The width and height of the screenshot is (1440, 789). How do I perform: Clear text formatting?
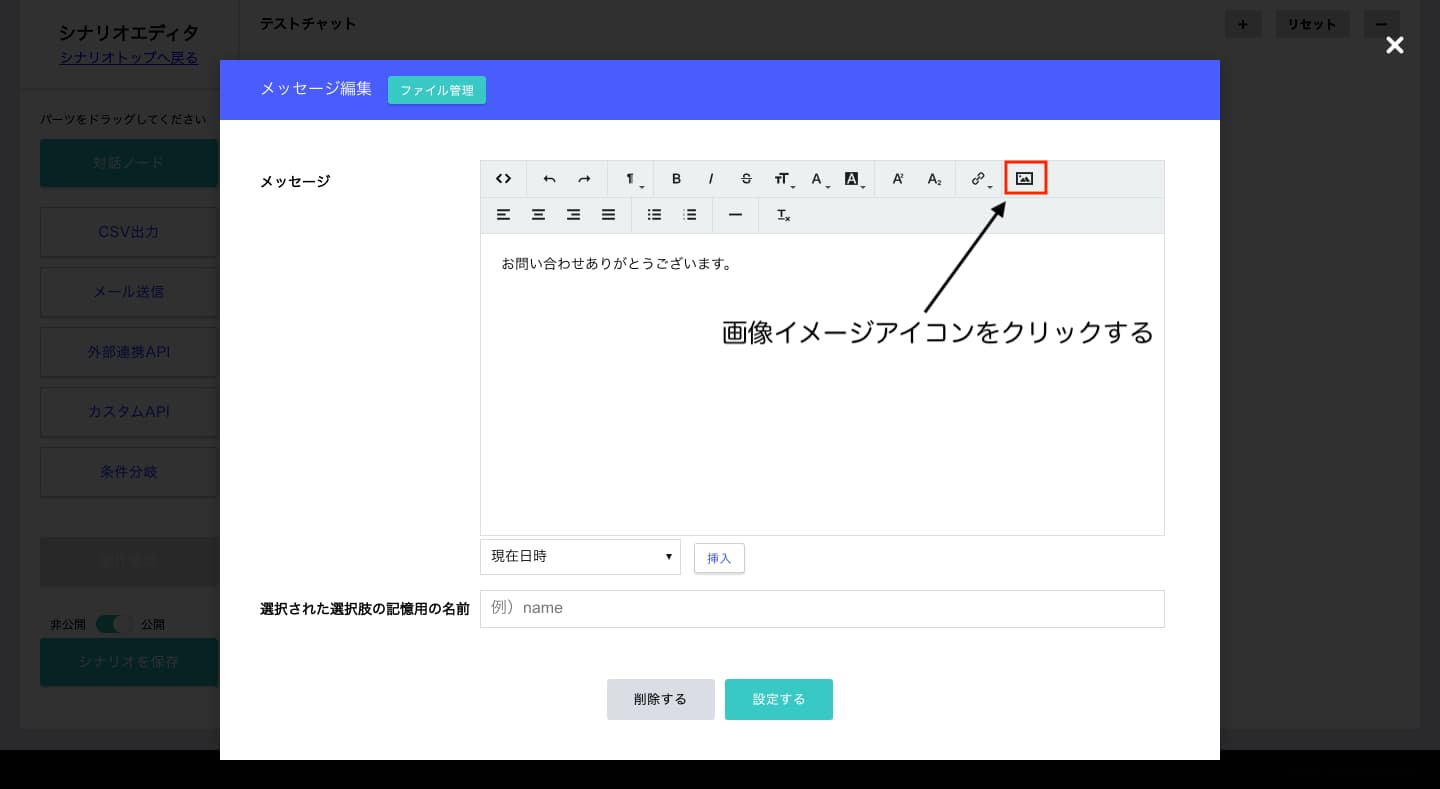coord(783,215)
